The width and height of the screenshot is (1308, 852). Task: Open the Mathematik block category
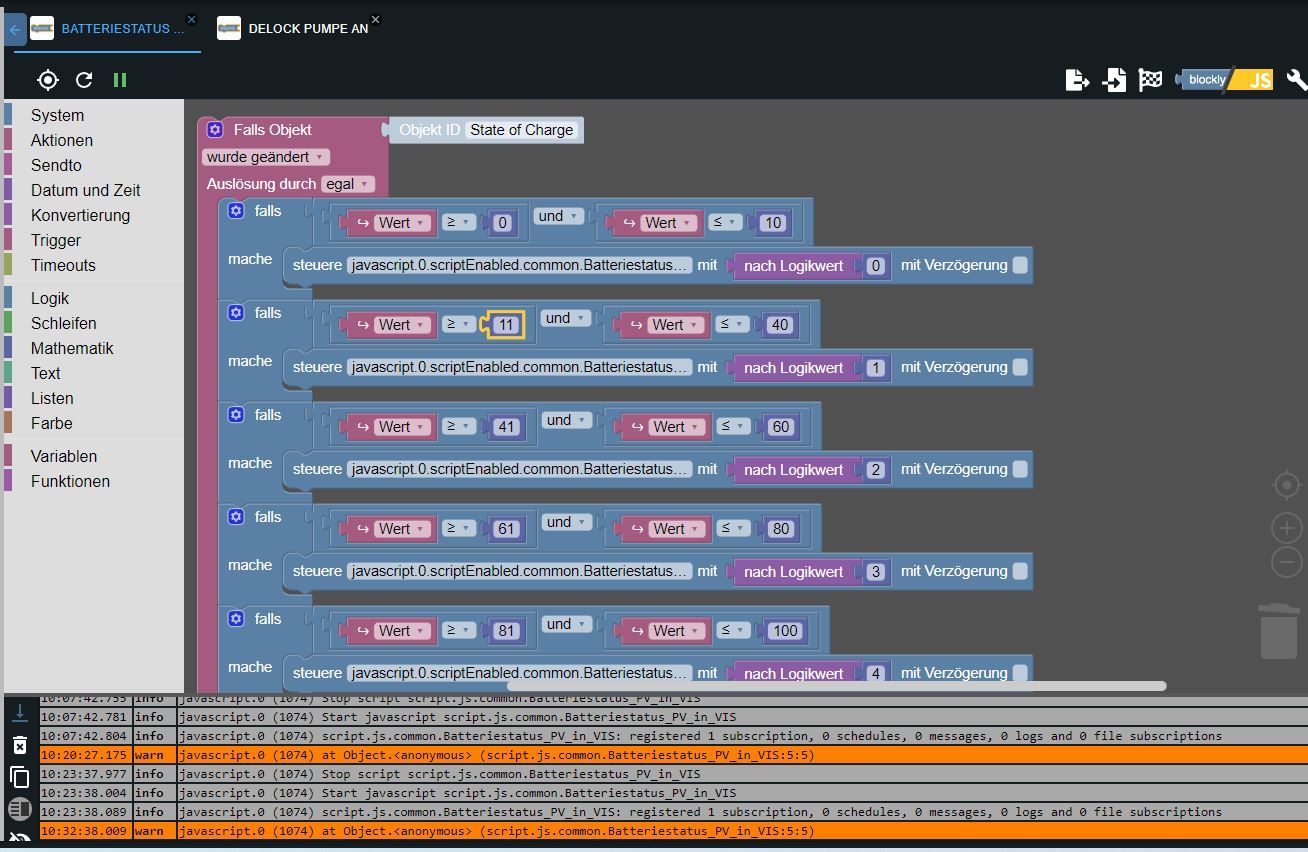72,348
